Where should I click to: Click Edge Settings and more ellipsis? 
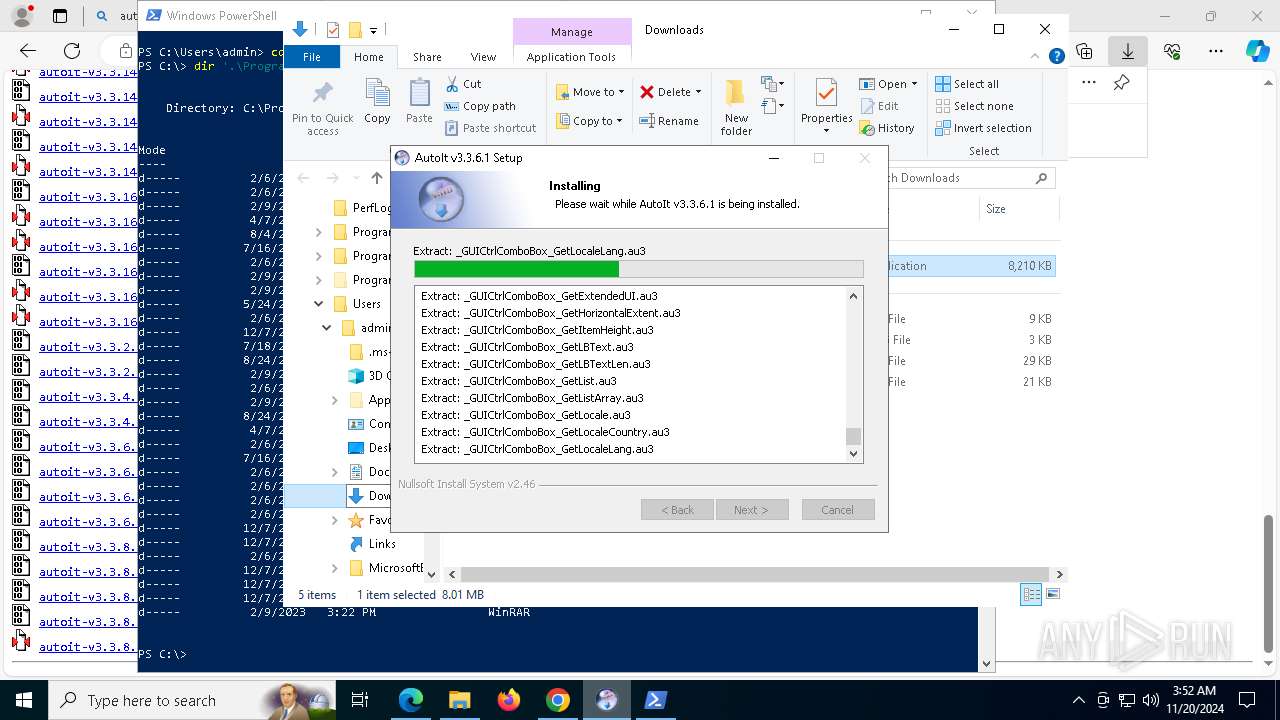1216,51
